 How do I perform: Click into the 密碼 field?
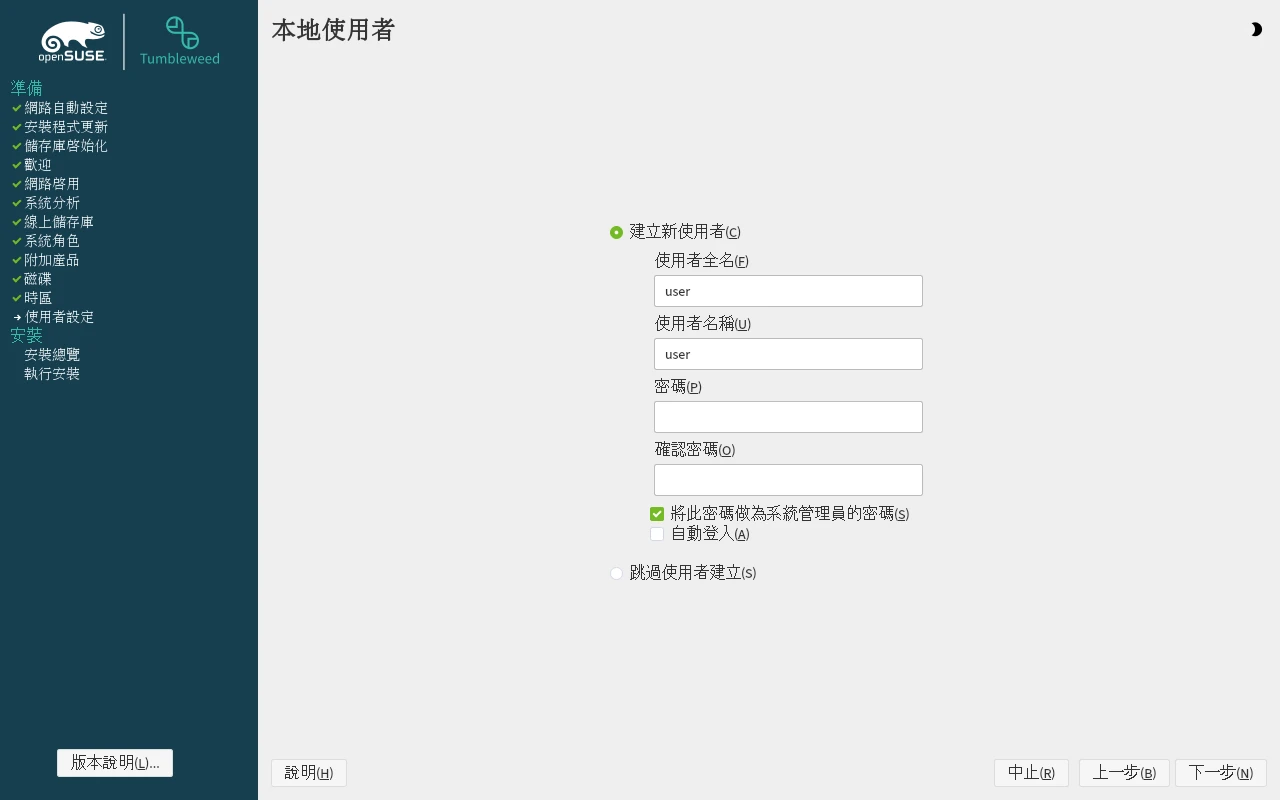788,417
